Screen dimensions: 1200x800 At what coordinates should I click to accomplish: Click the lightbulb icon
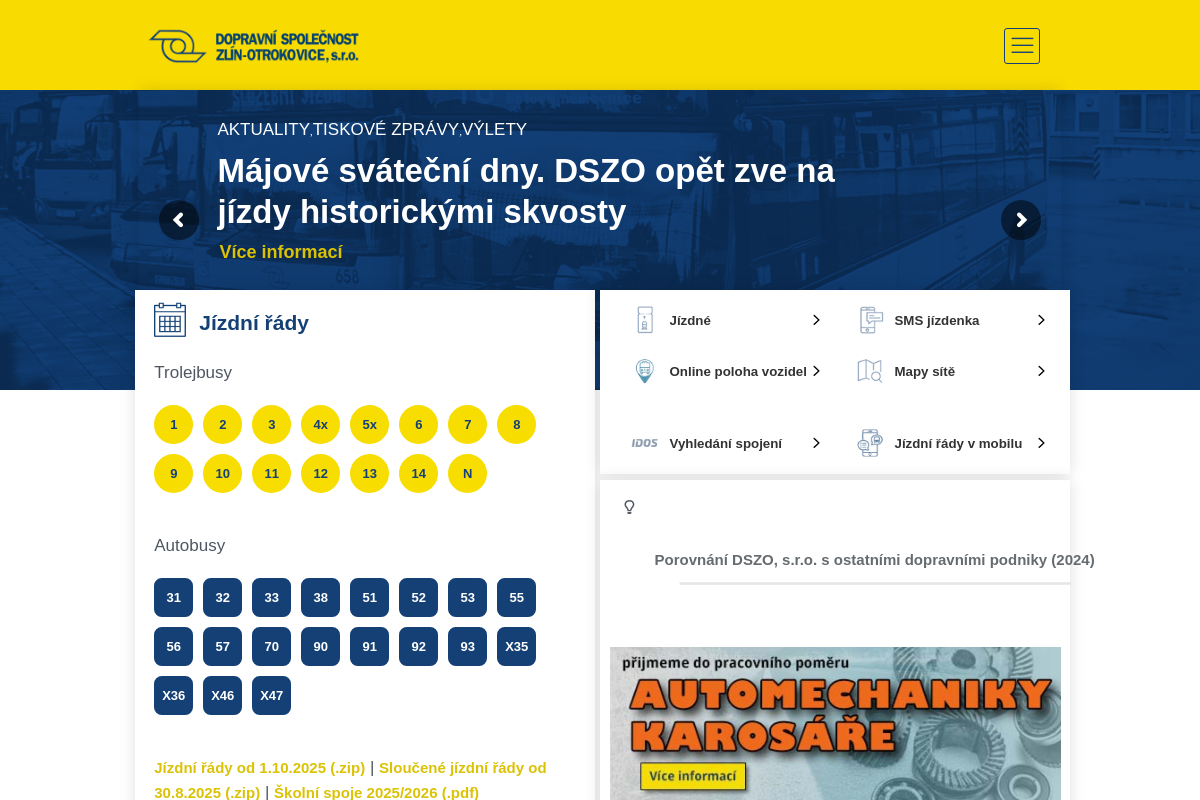point(629,507)
